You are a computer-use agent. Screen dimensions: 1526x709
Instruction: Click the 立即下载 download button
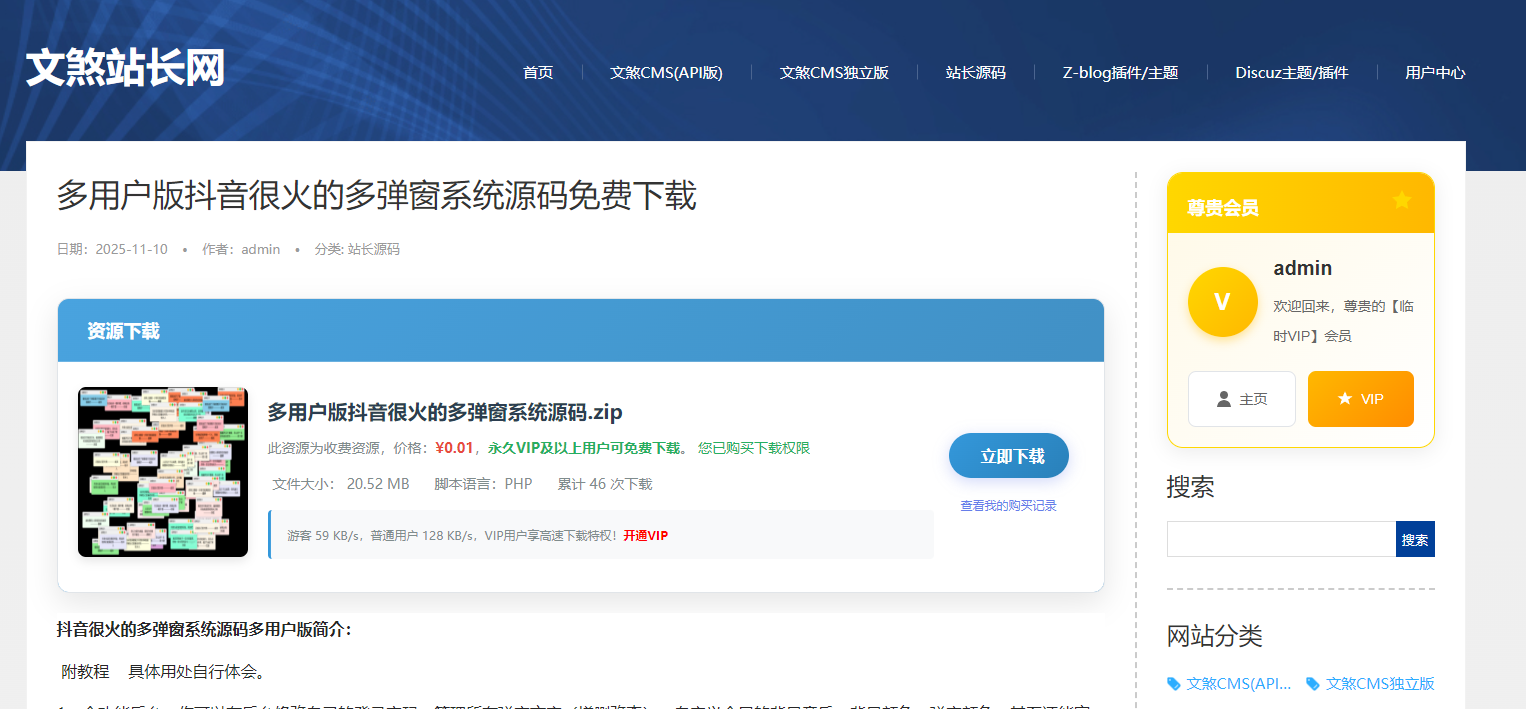(1008, 455)
